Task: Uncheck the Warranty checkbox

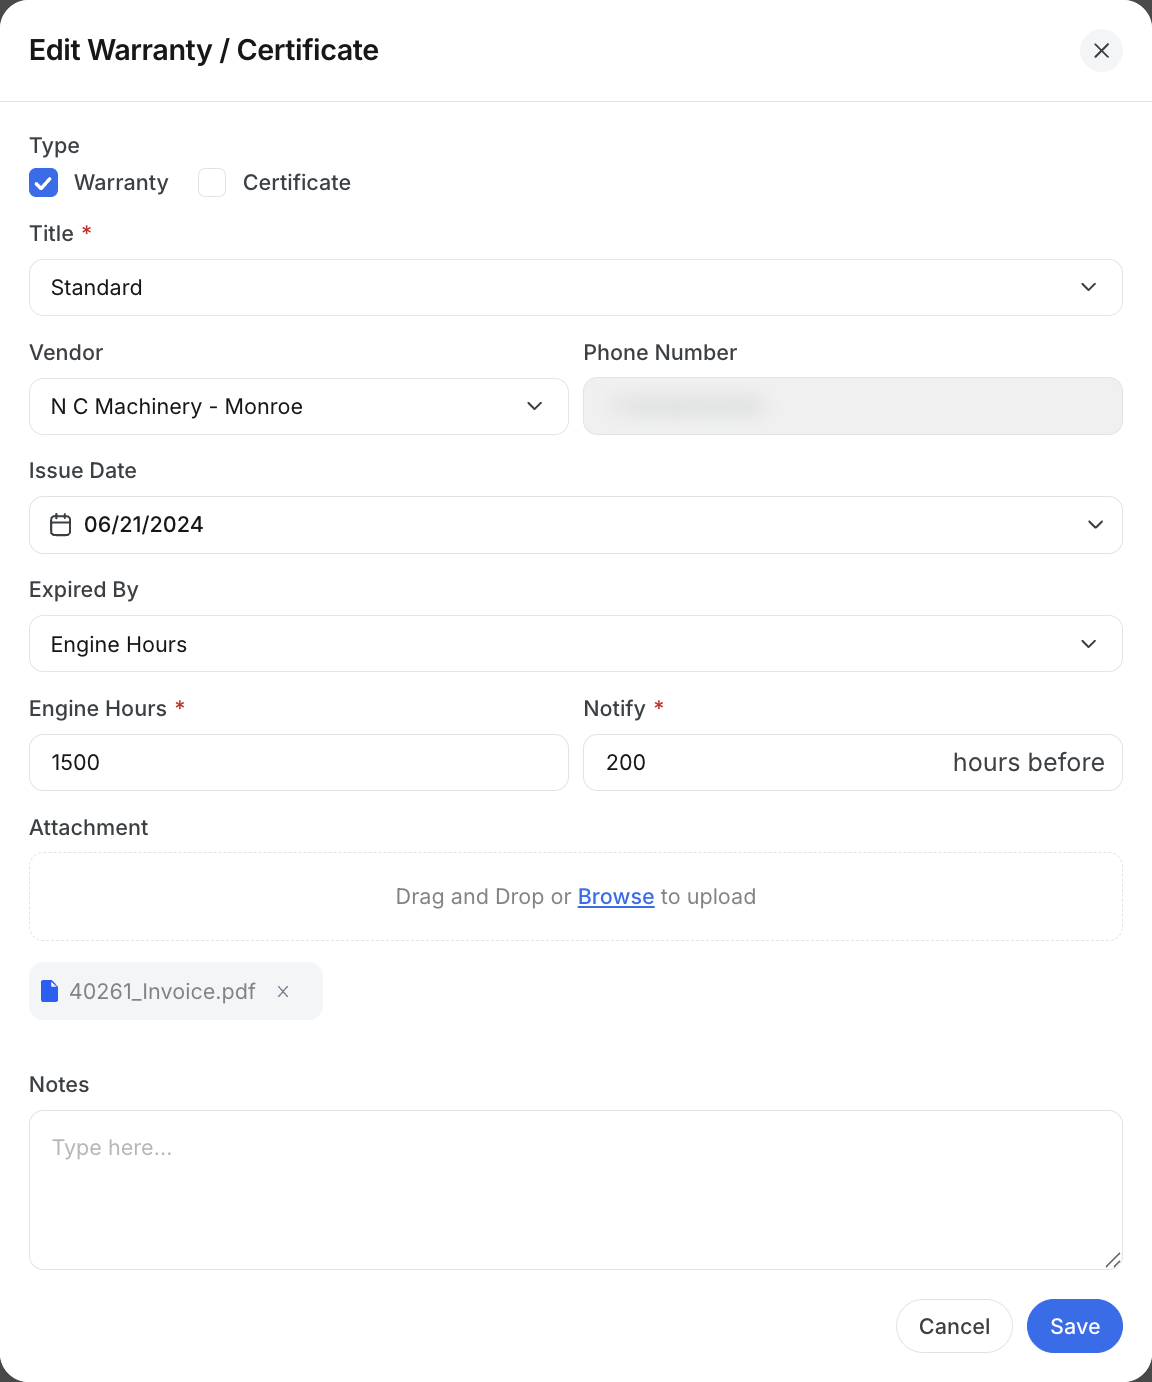Action: [44, 183]
